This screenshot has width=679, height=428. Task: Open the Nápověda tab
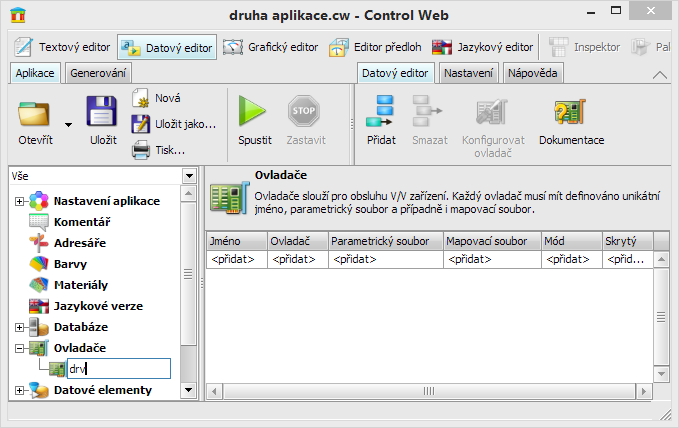[x=533, y=73]
